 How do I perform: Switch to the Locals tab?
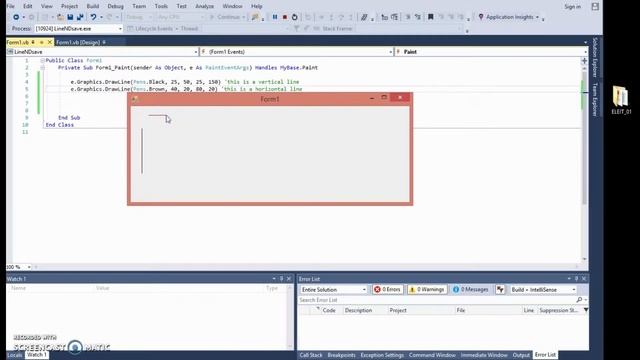(x=14, y=355)
